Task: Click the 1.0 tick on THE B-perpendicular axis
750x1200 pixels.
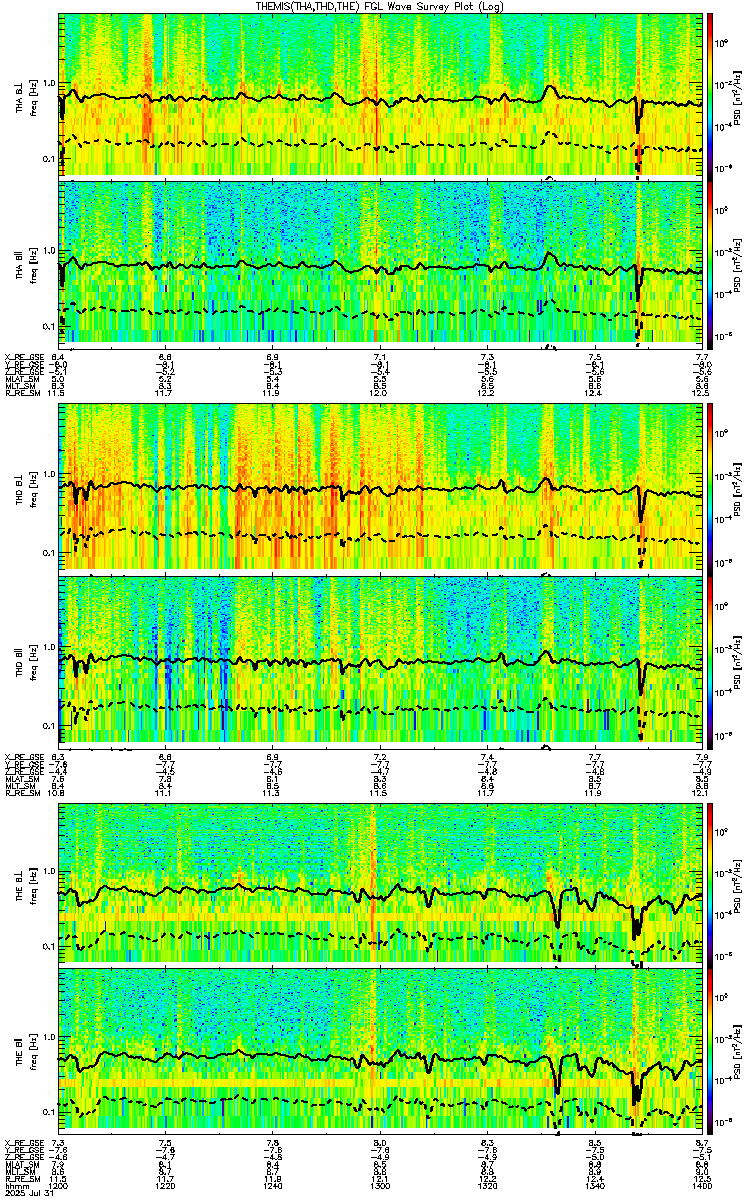Action: [49, 869]
